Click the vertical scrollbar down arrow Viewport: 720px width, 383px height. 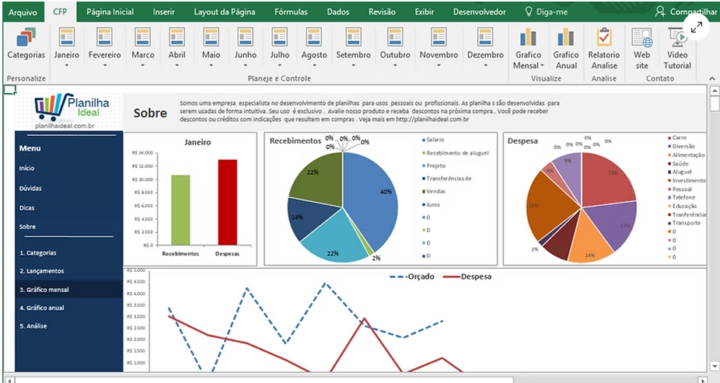click(714, 366)
